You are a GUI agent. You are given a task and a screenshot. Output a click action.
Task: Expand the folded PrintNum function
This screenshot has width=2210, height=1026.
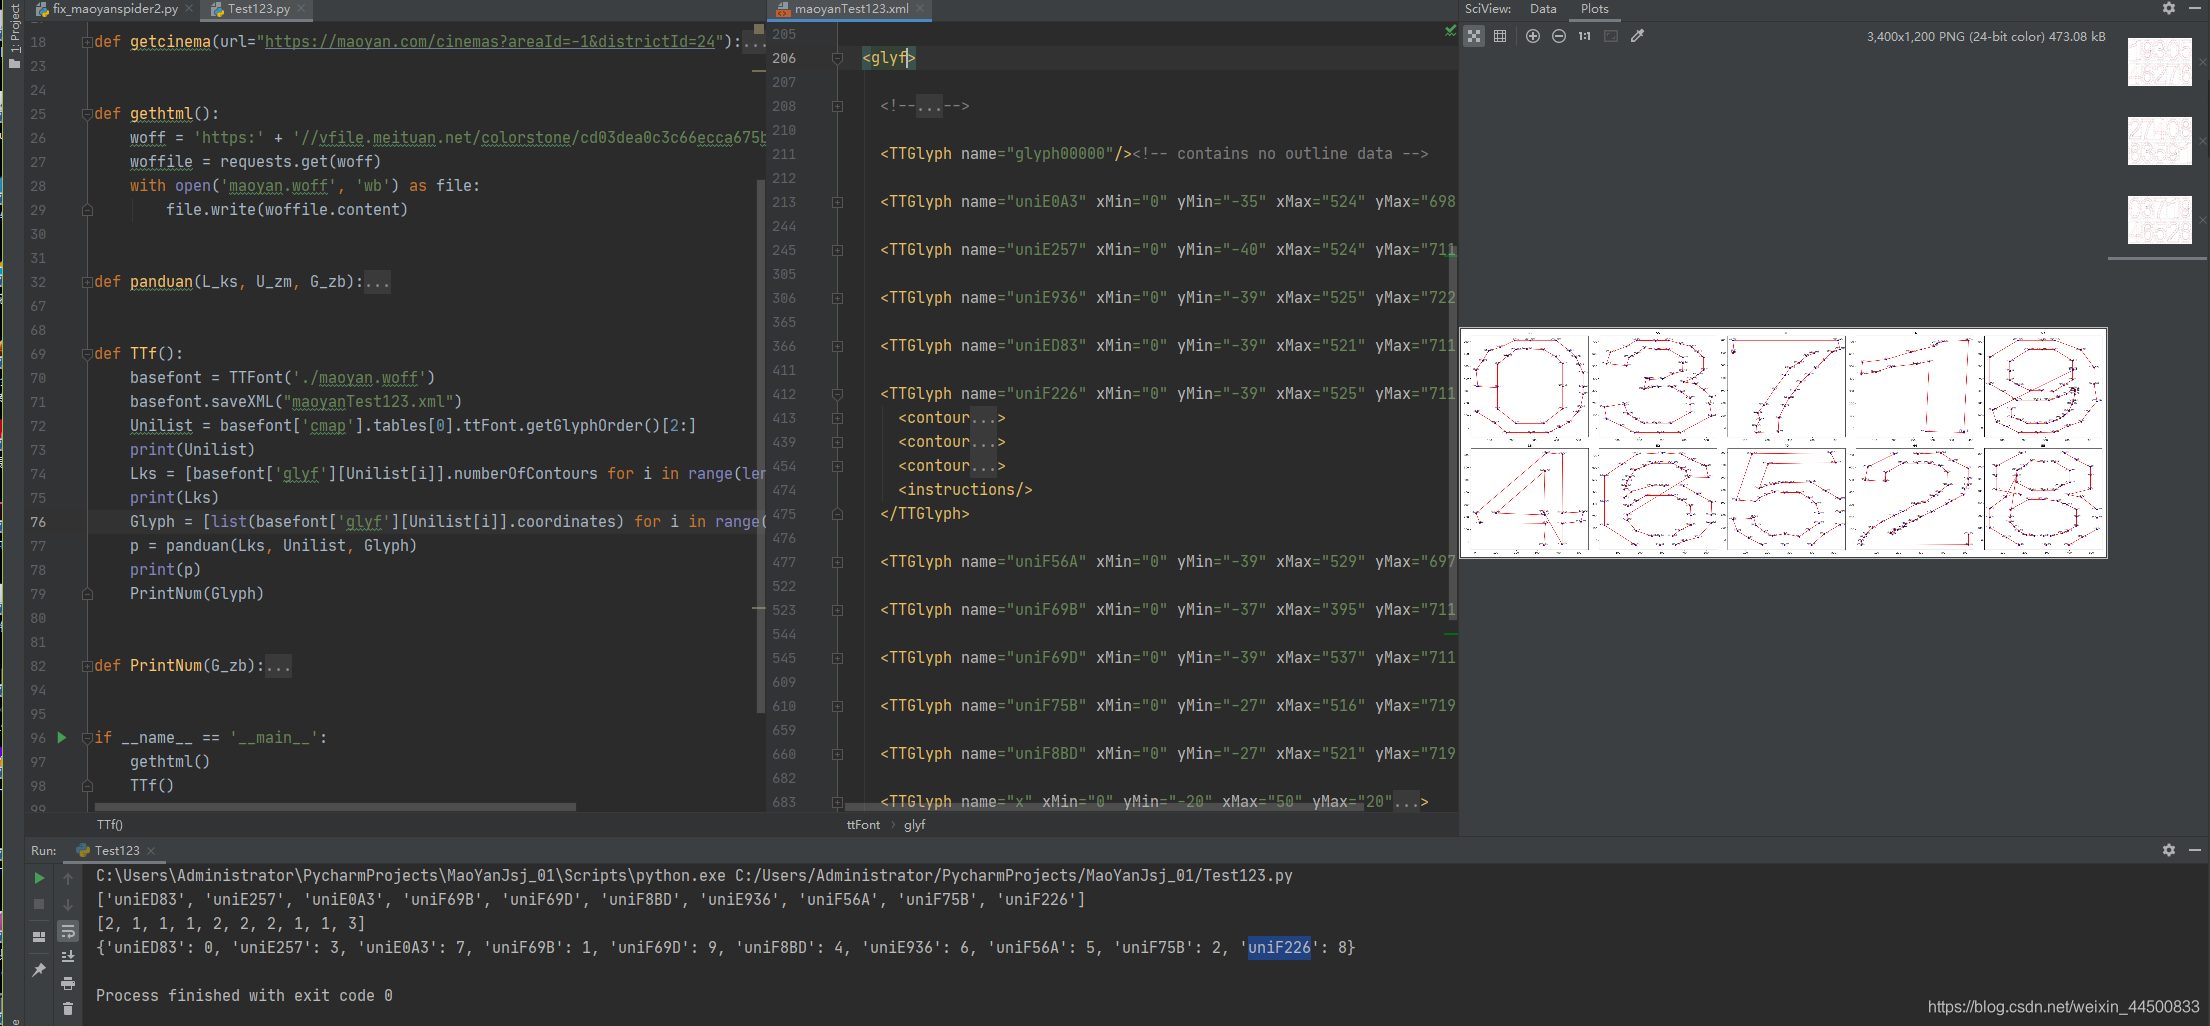87,666
